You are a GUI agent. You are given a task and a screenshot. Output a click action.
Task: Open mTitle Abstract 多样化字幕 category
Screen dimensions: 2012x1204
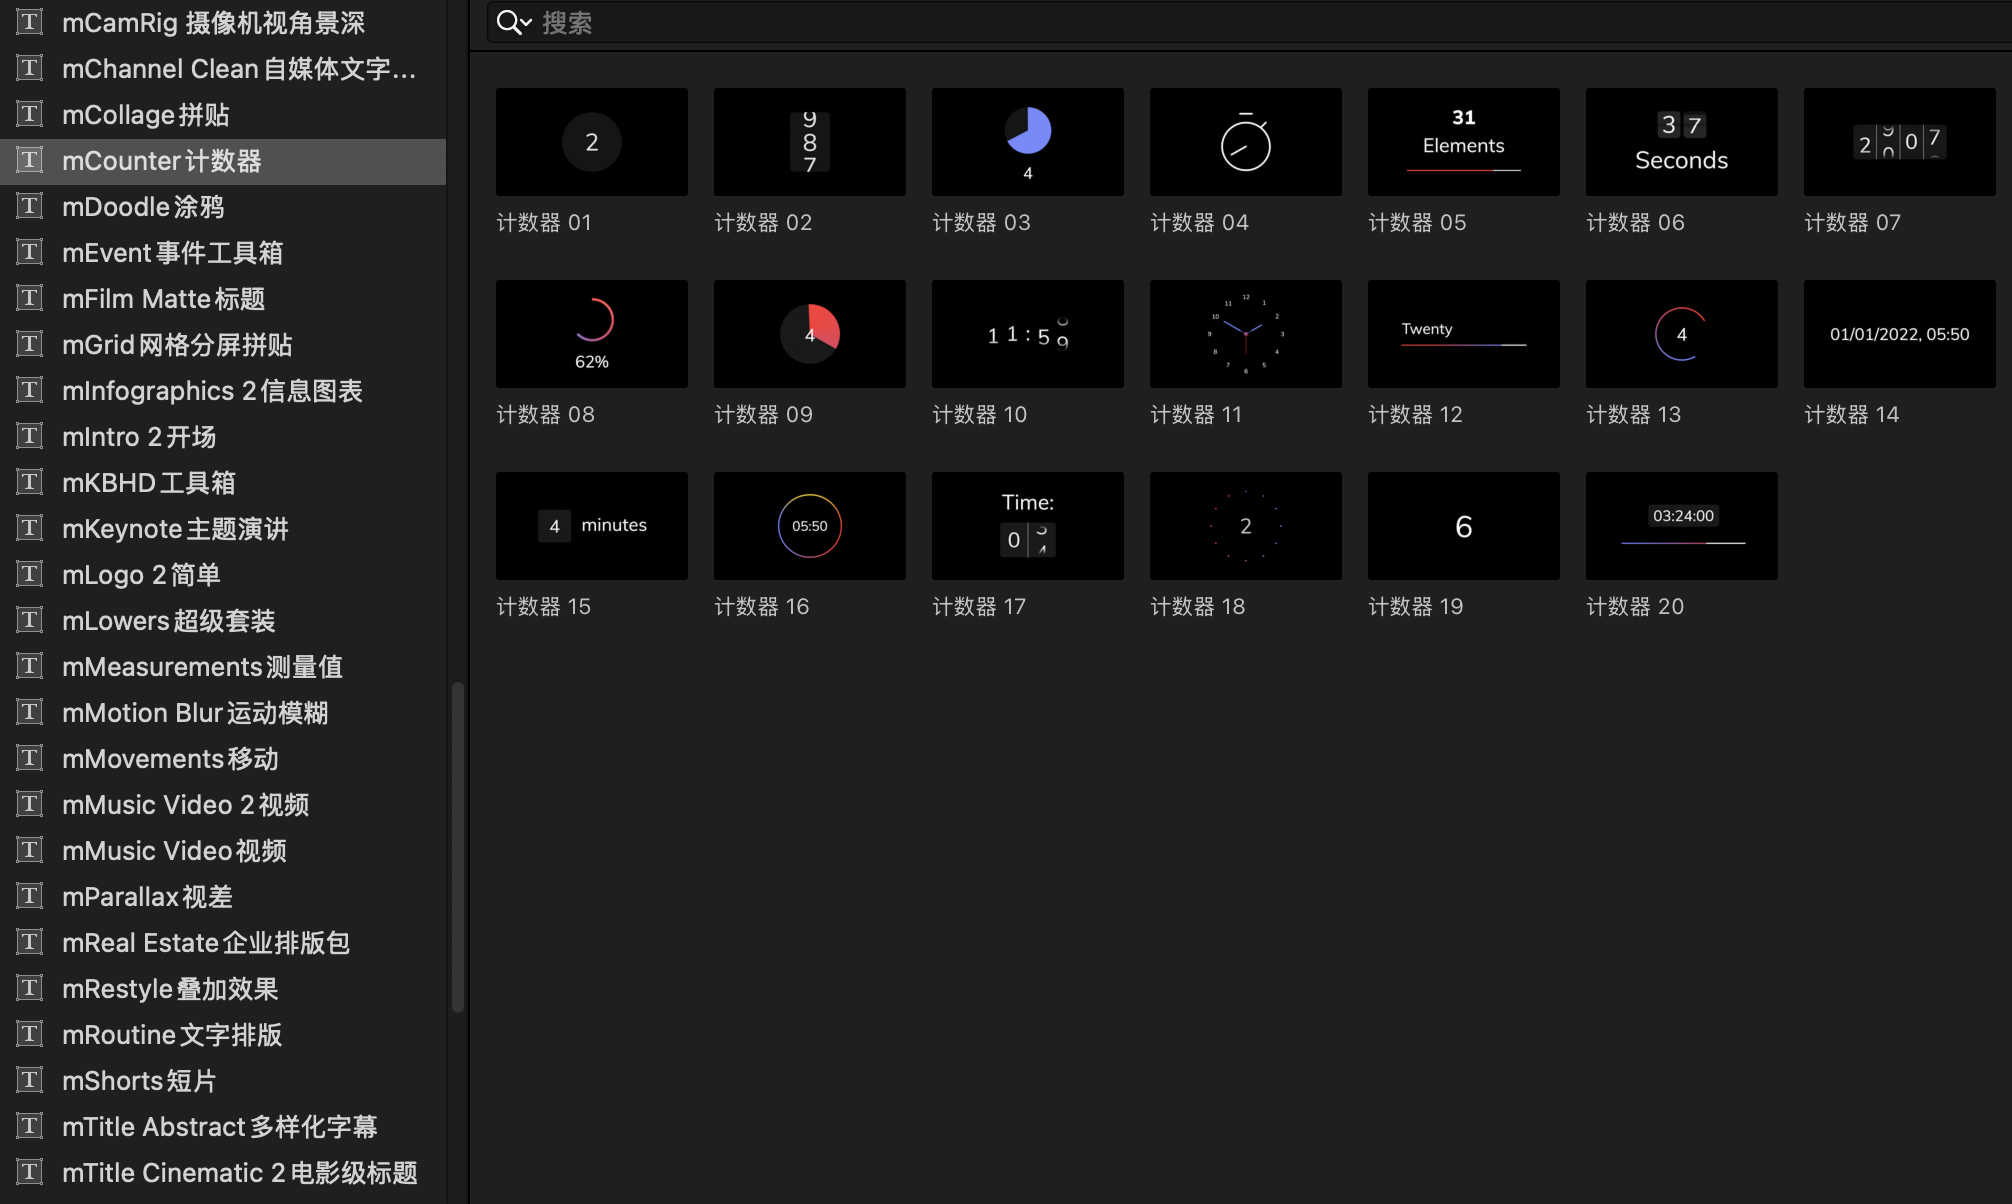[223, 1127]
